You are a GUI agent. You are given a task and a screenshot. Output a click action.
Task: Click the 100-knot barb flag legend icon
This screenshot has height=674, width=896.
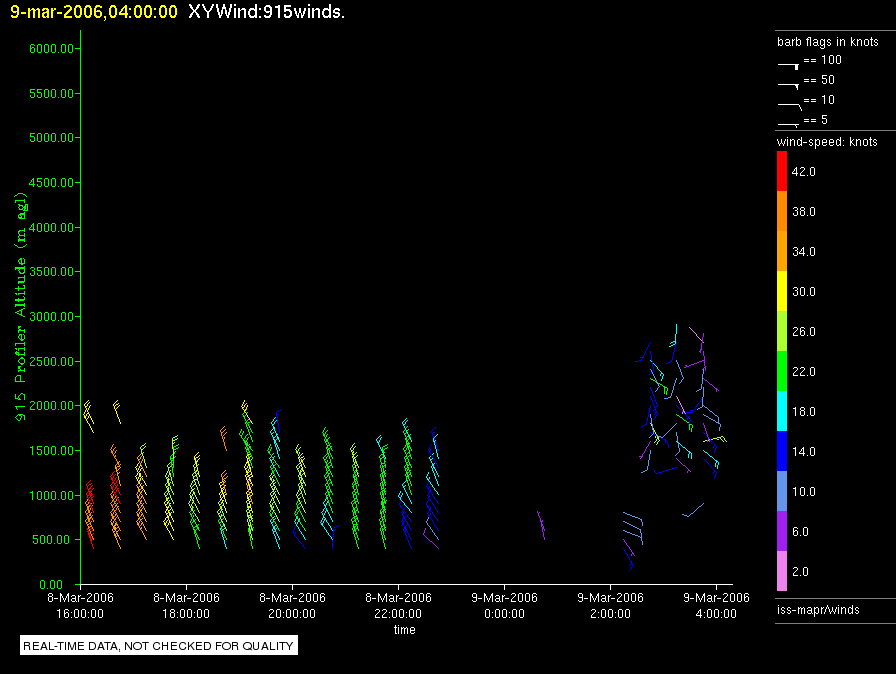coord(789,64)
